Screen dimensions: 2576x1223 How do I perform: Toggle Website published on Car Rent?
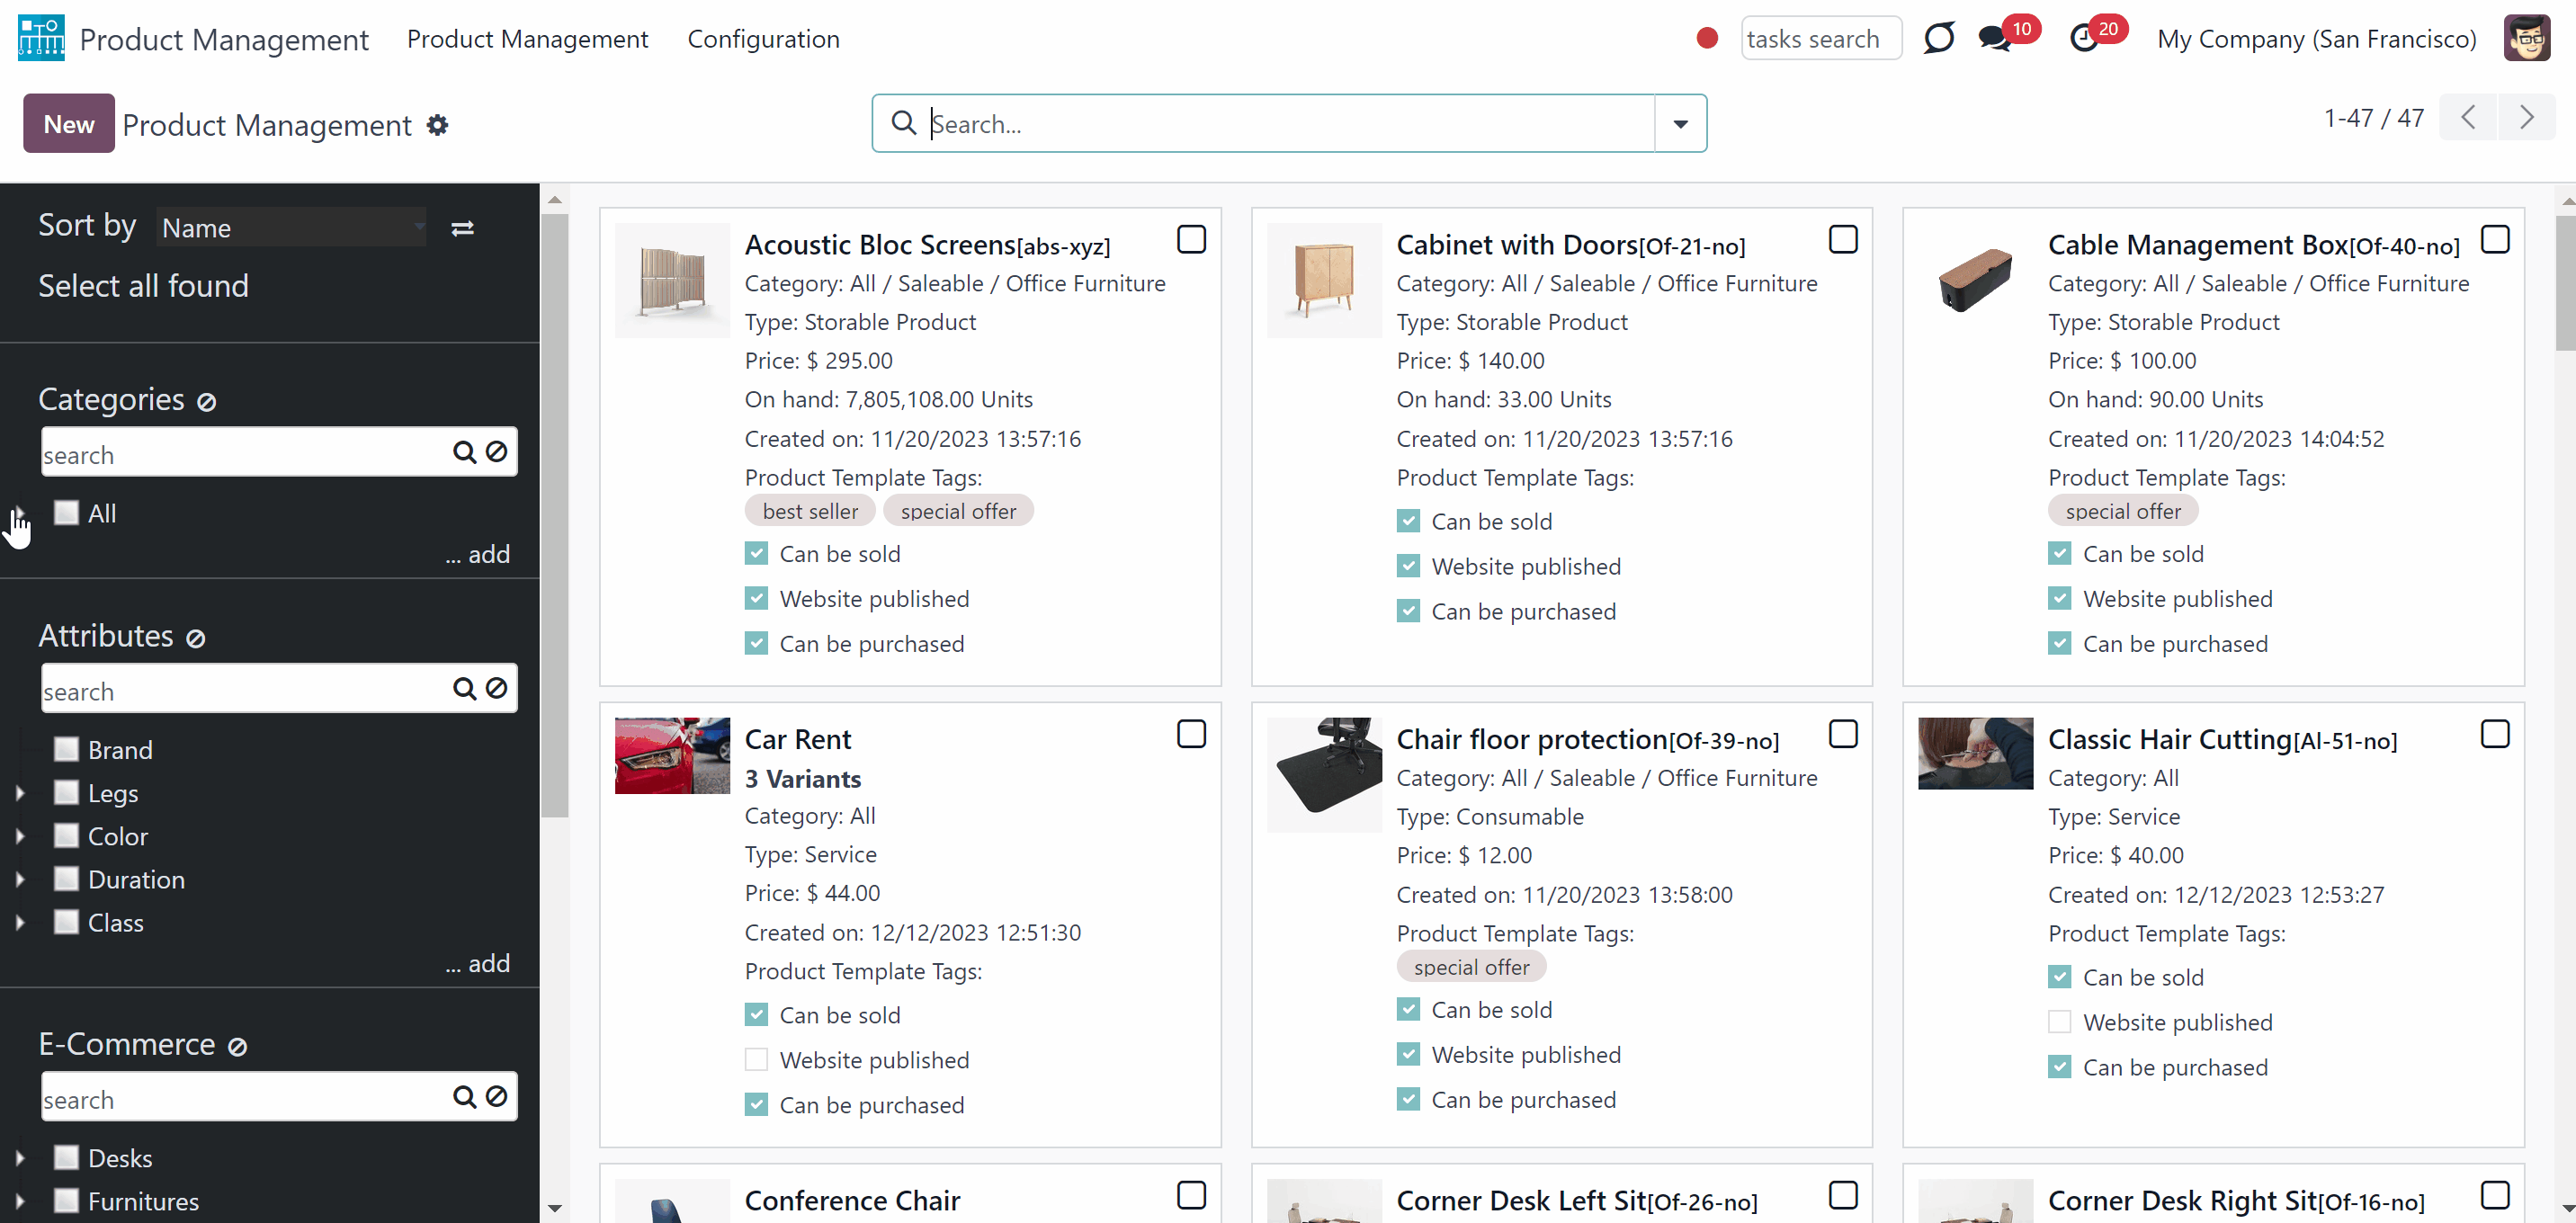(x=756, y=1059)
